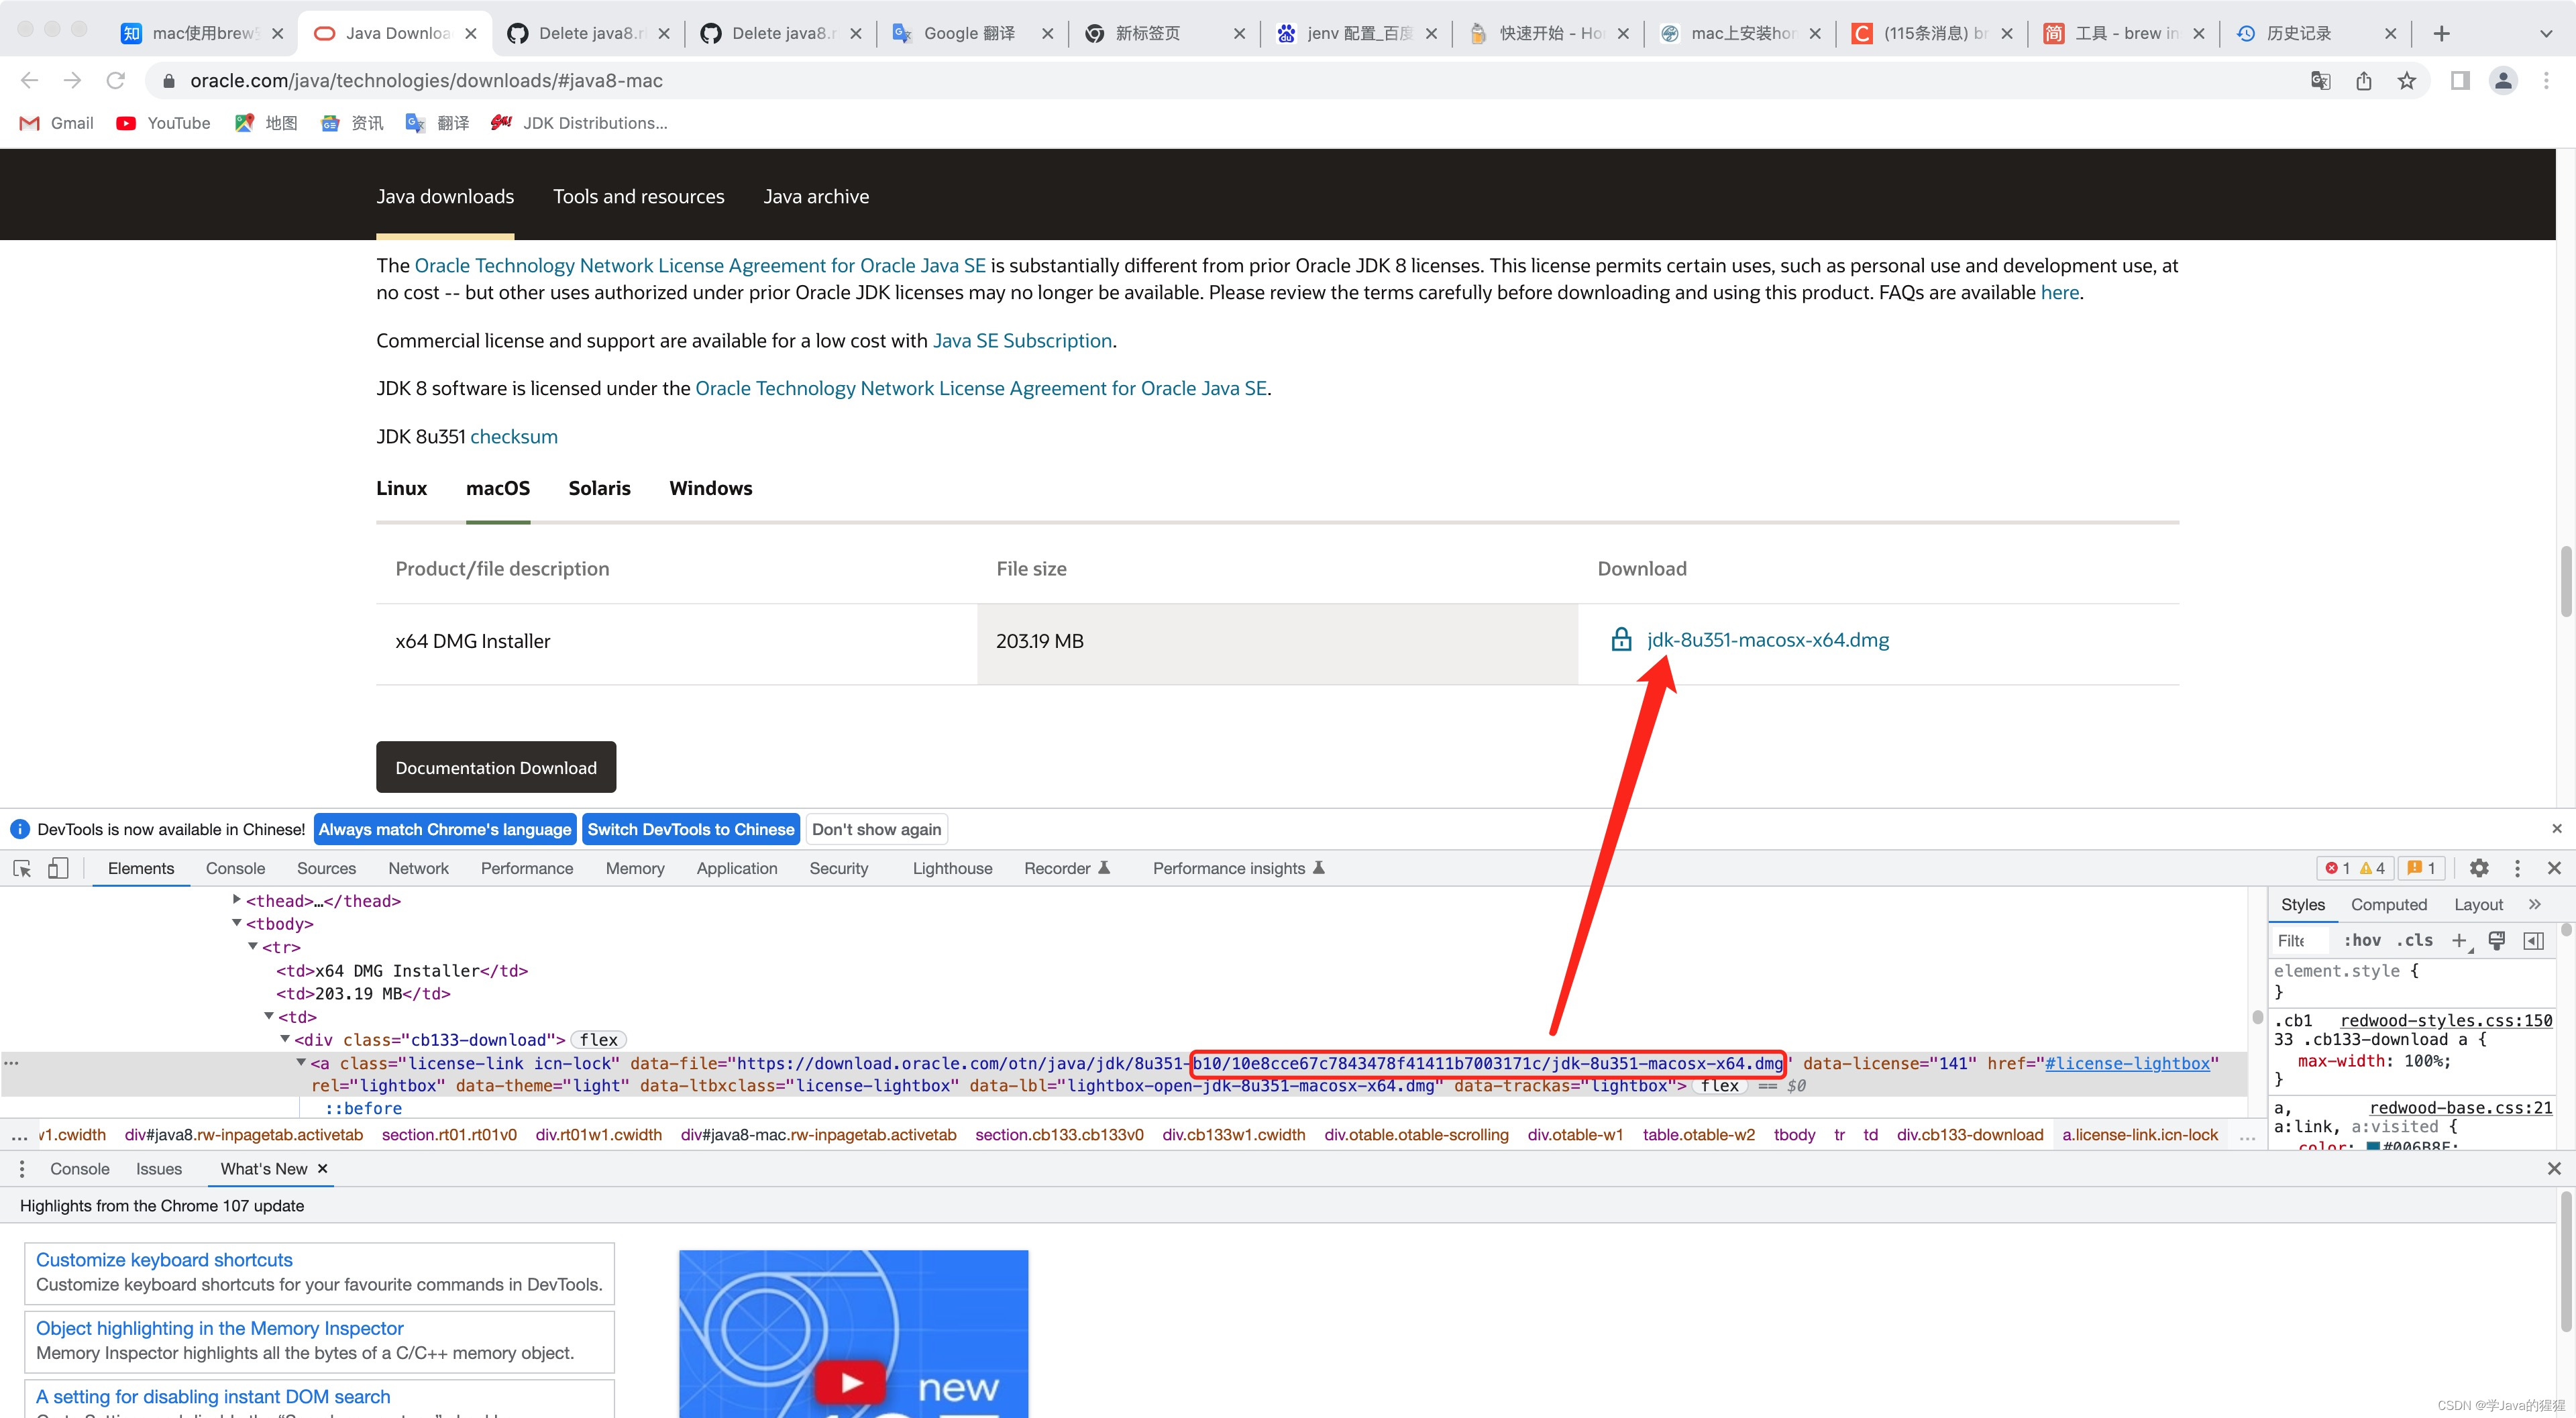
Task: Click the lock icon beside jdk dmg link
Action: (x=1621, y=639)
